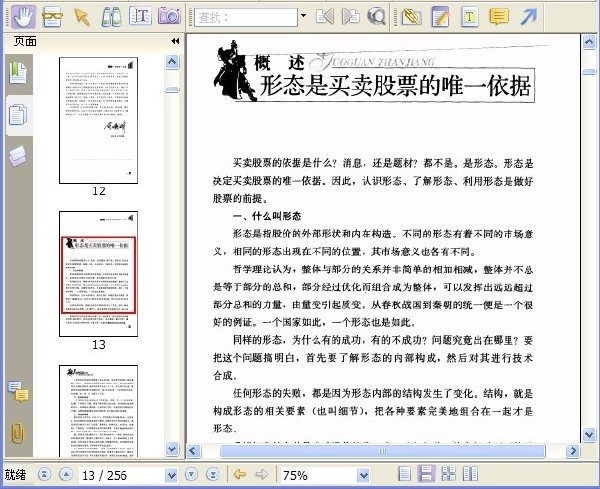The image size is (600, 489).
Task: Open the pages sidebar panel
Action: pos(18,115)
